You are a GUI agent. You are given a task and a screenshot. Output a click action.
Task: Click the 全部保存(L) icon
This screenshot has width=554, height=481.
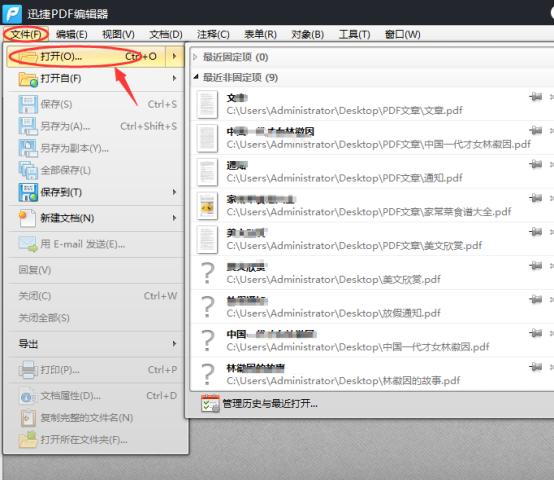click(x=28, y=170)
